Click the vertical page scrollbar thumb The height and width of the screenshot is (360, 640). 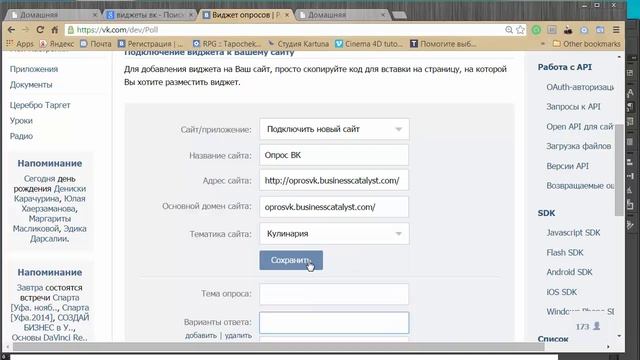coord(619,170)
